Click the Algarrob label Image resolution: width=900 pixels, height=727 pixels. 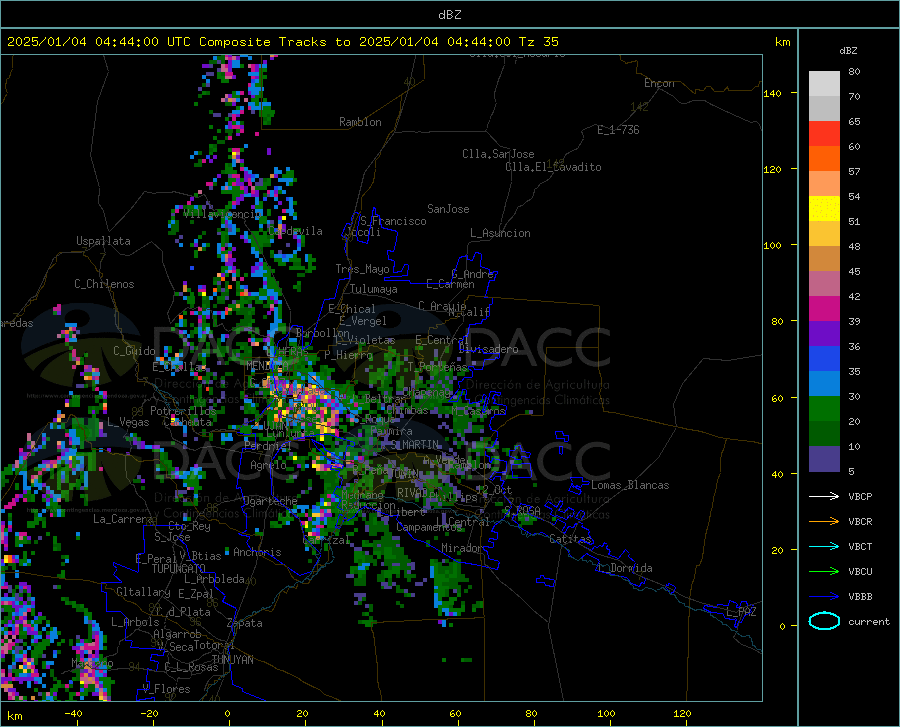pos(177,634)
